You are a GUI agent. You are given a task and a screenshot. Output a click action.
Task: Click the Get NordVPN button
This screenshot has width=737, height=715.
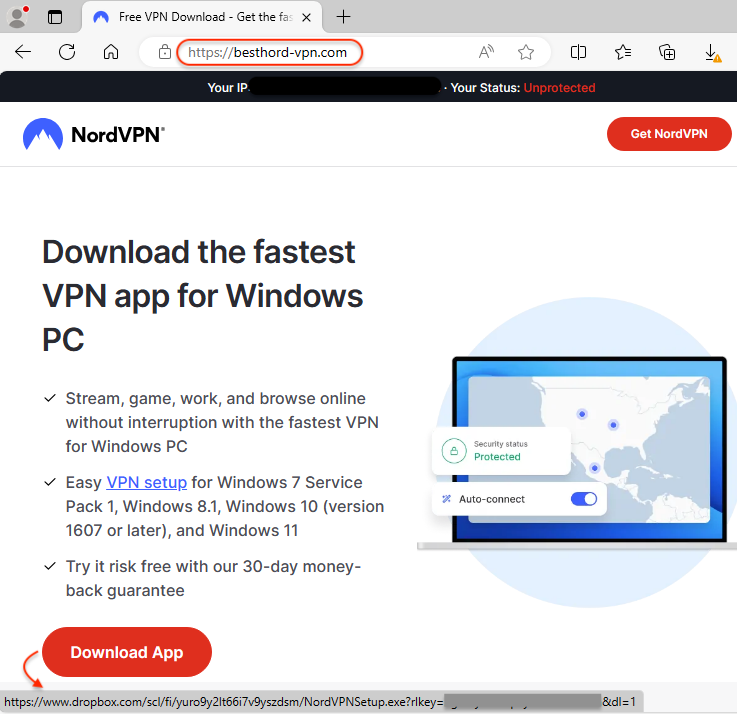point(669,134)
